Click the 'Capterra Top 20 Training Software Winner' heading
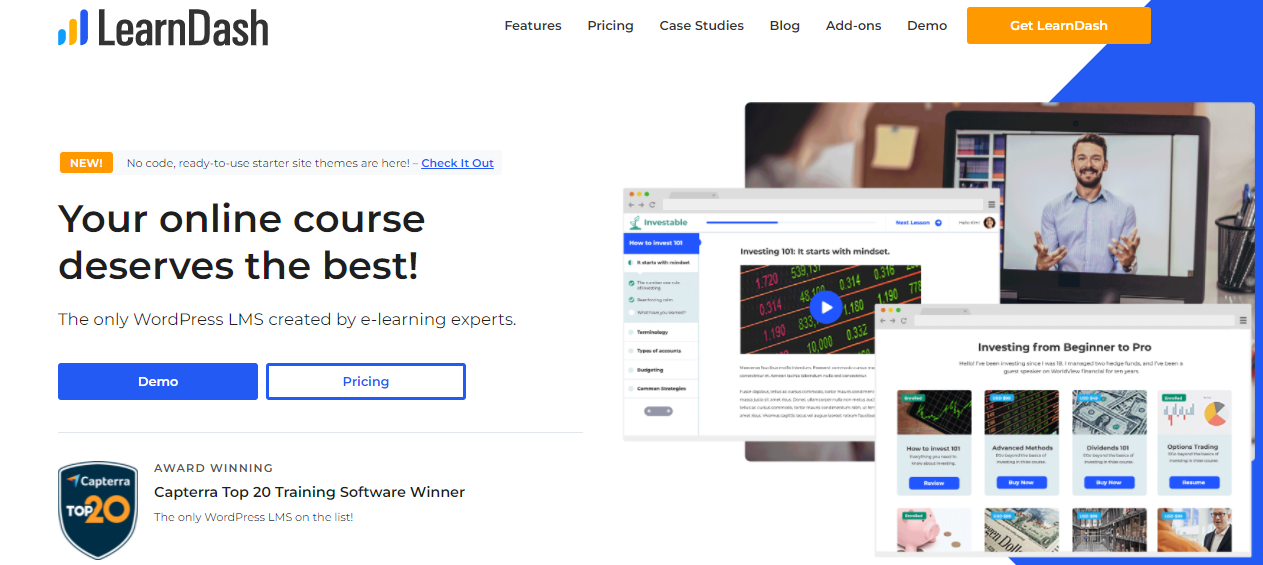 pos(309,492)
